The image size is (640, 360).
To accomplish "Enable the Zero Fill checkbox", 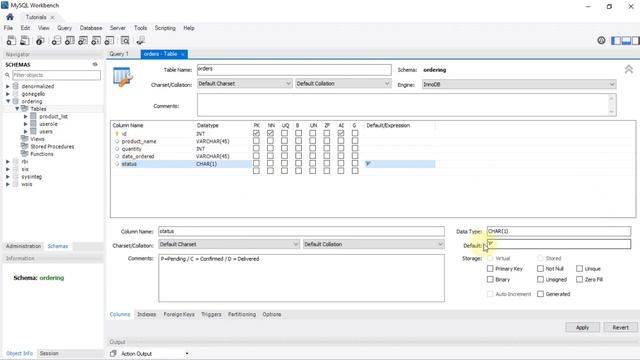I will coord(579,280).
